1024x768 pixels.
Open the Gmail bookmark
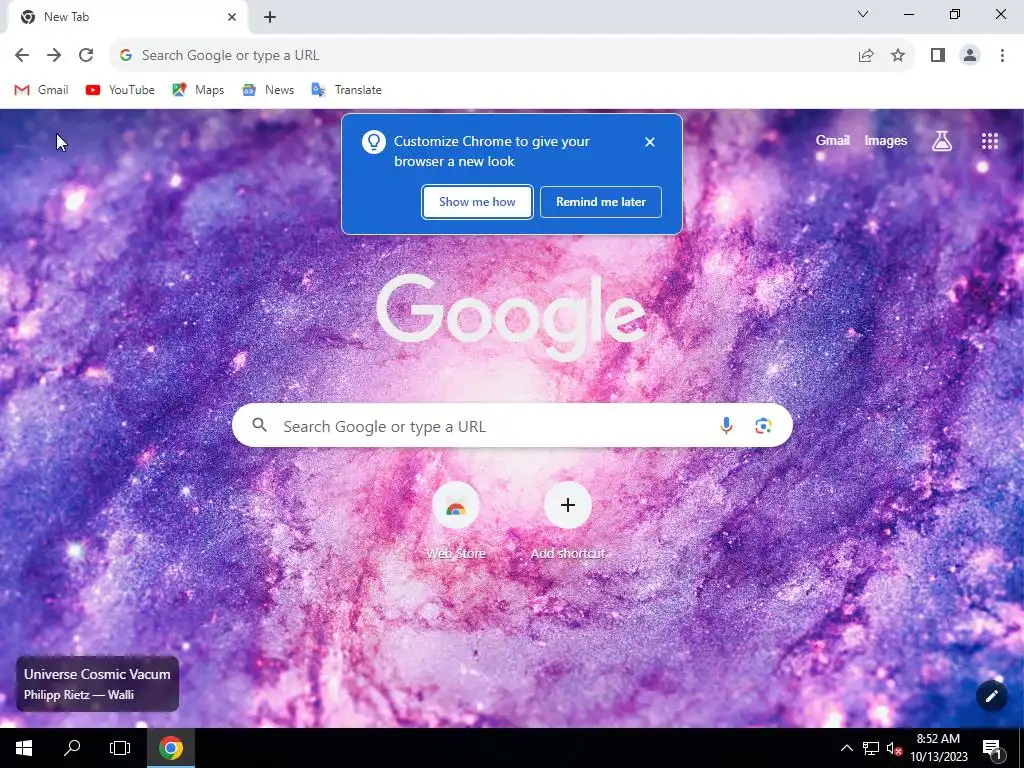pos(41,90)
